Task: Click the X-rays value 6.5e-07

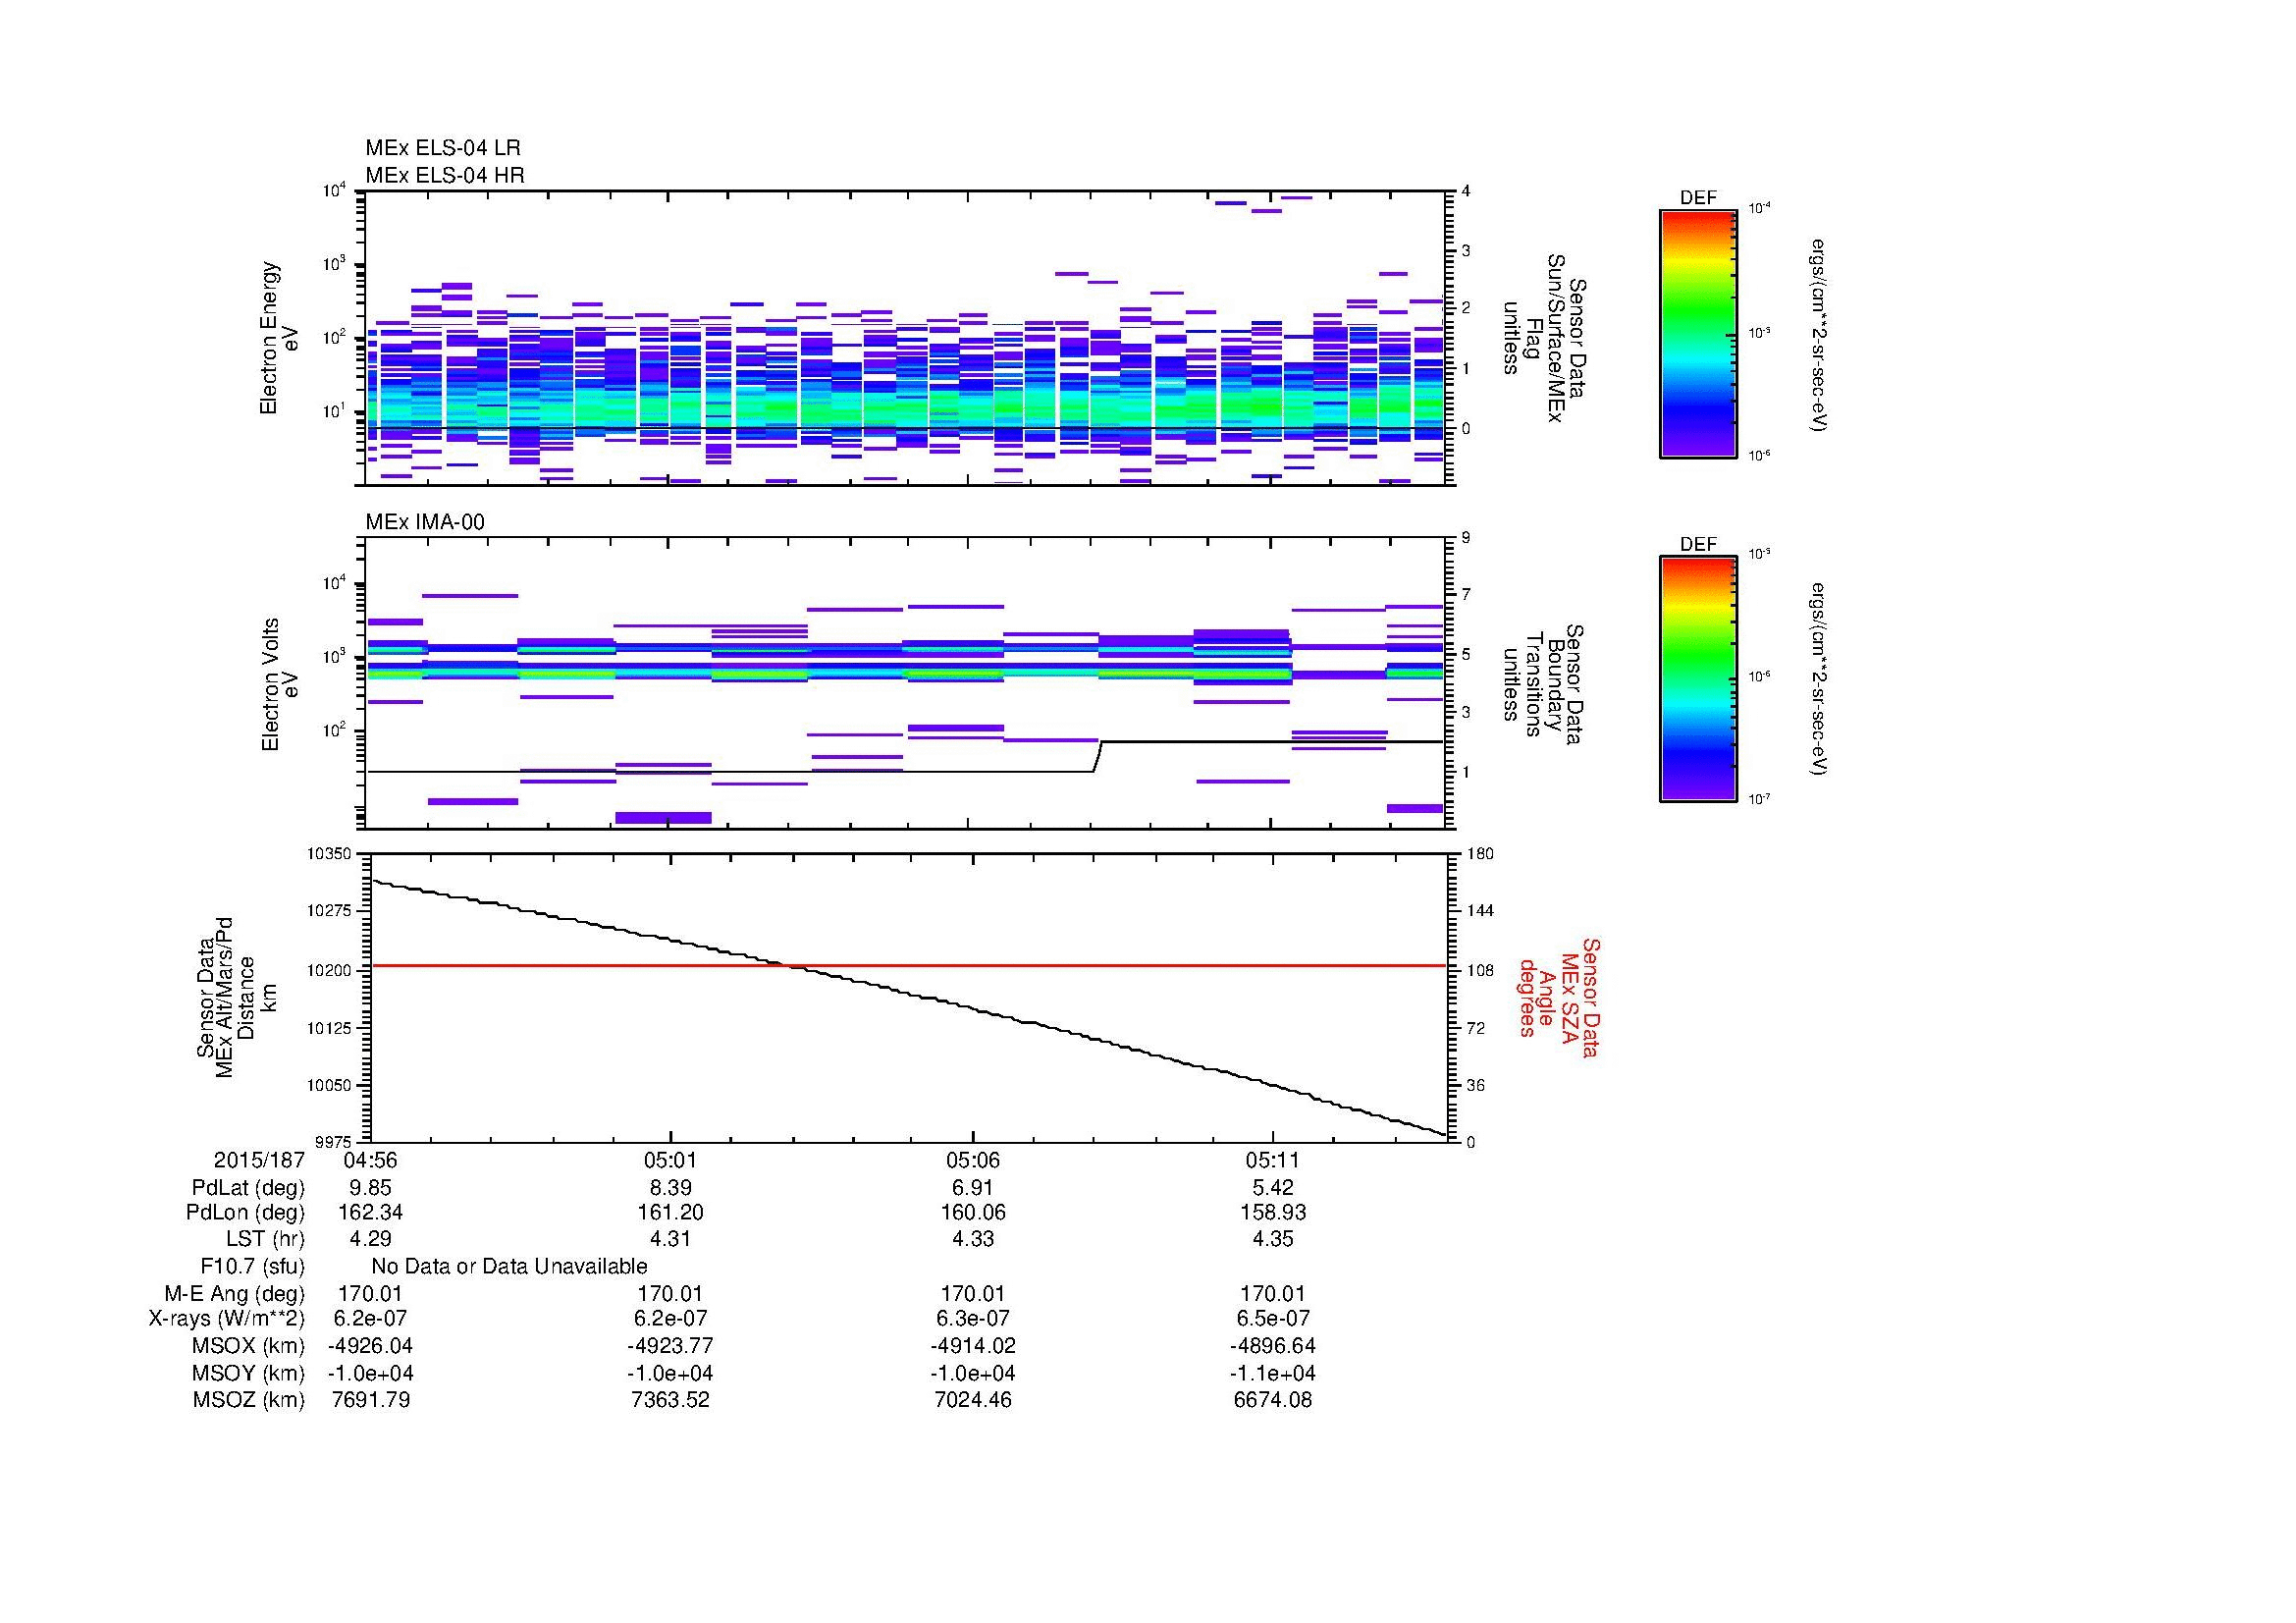Action: pyautogui.click(x=1273, y=1319)
